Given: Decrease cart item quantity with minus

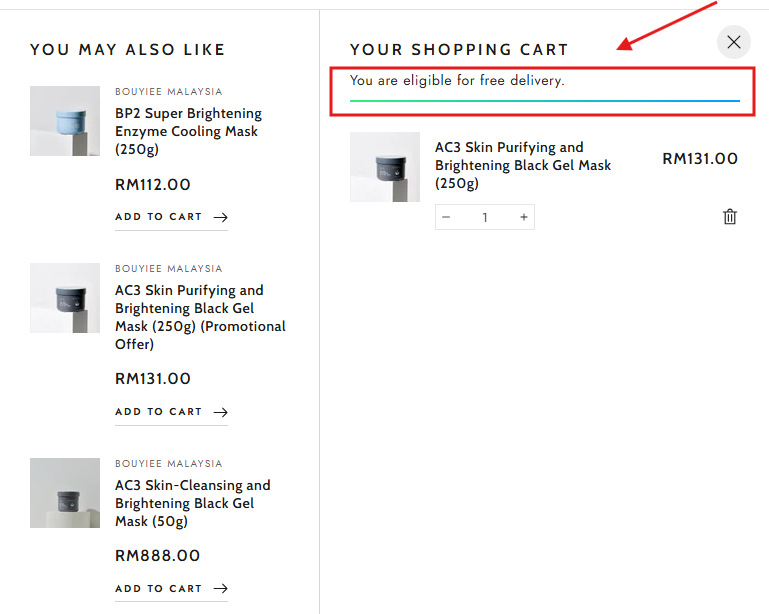Looking at the screenshot, I should tap(446, 217).
